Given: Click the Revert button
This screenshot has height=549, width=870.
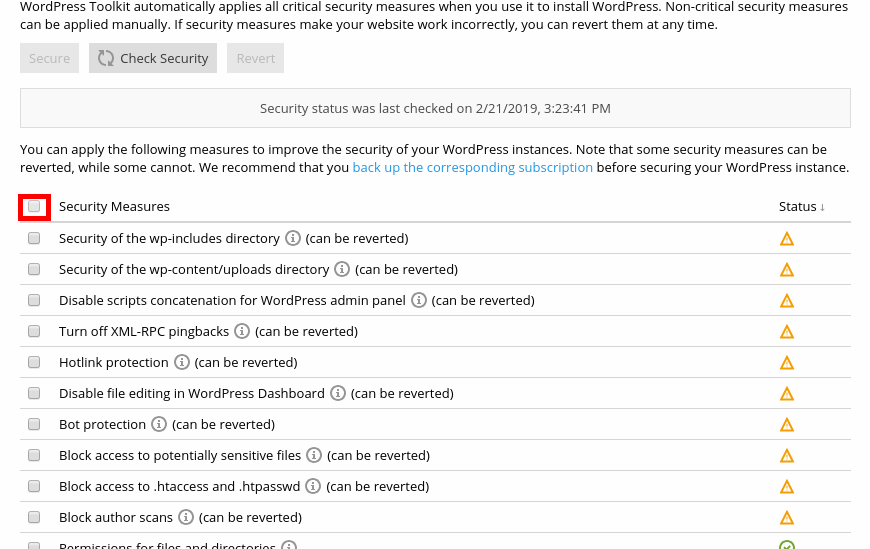Looking at the screenshot, I should [255, 58].
